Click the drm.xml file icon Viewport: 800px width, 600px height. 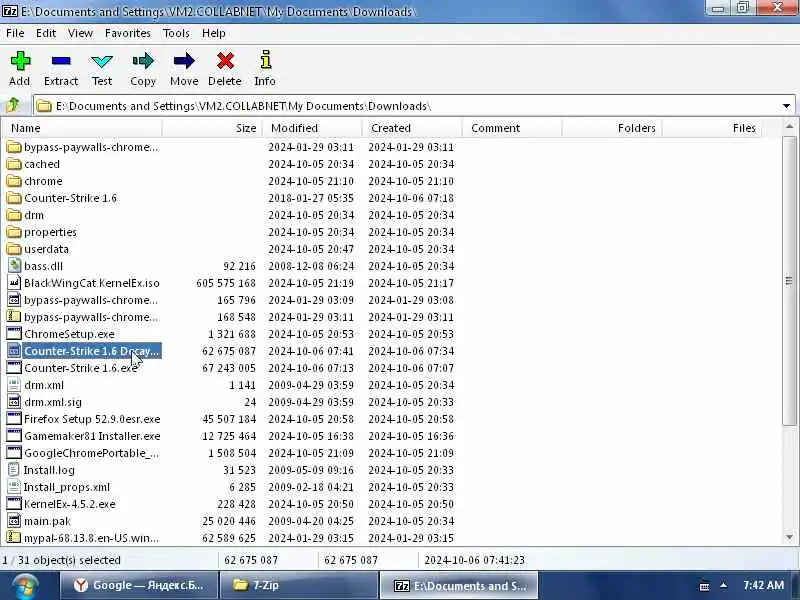pos(14,385)
